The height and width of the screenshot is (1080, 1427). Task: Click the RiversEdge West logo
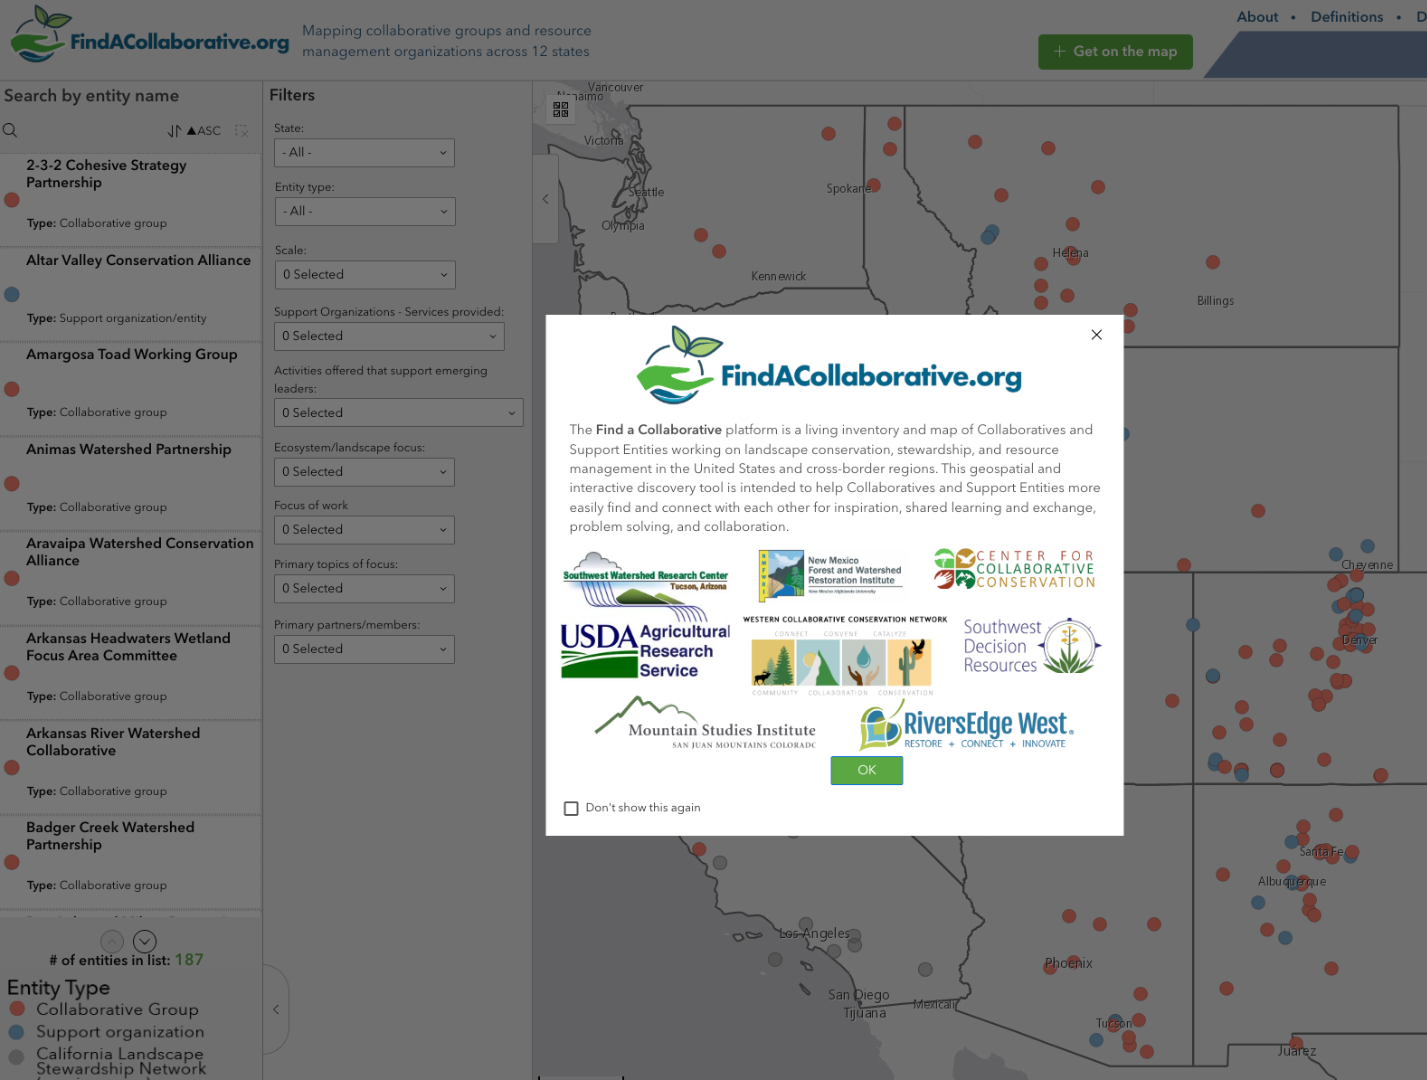click(967, 725)
